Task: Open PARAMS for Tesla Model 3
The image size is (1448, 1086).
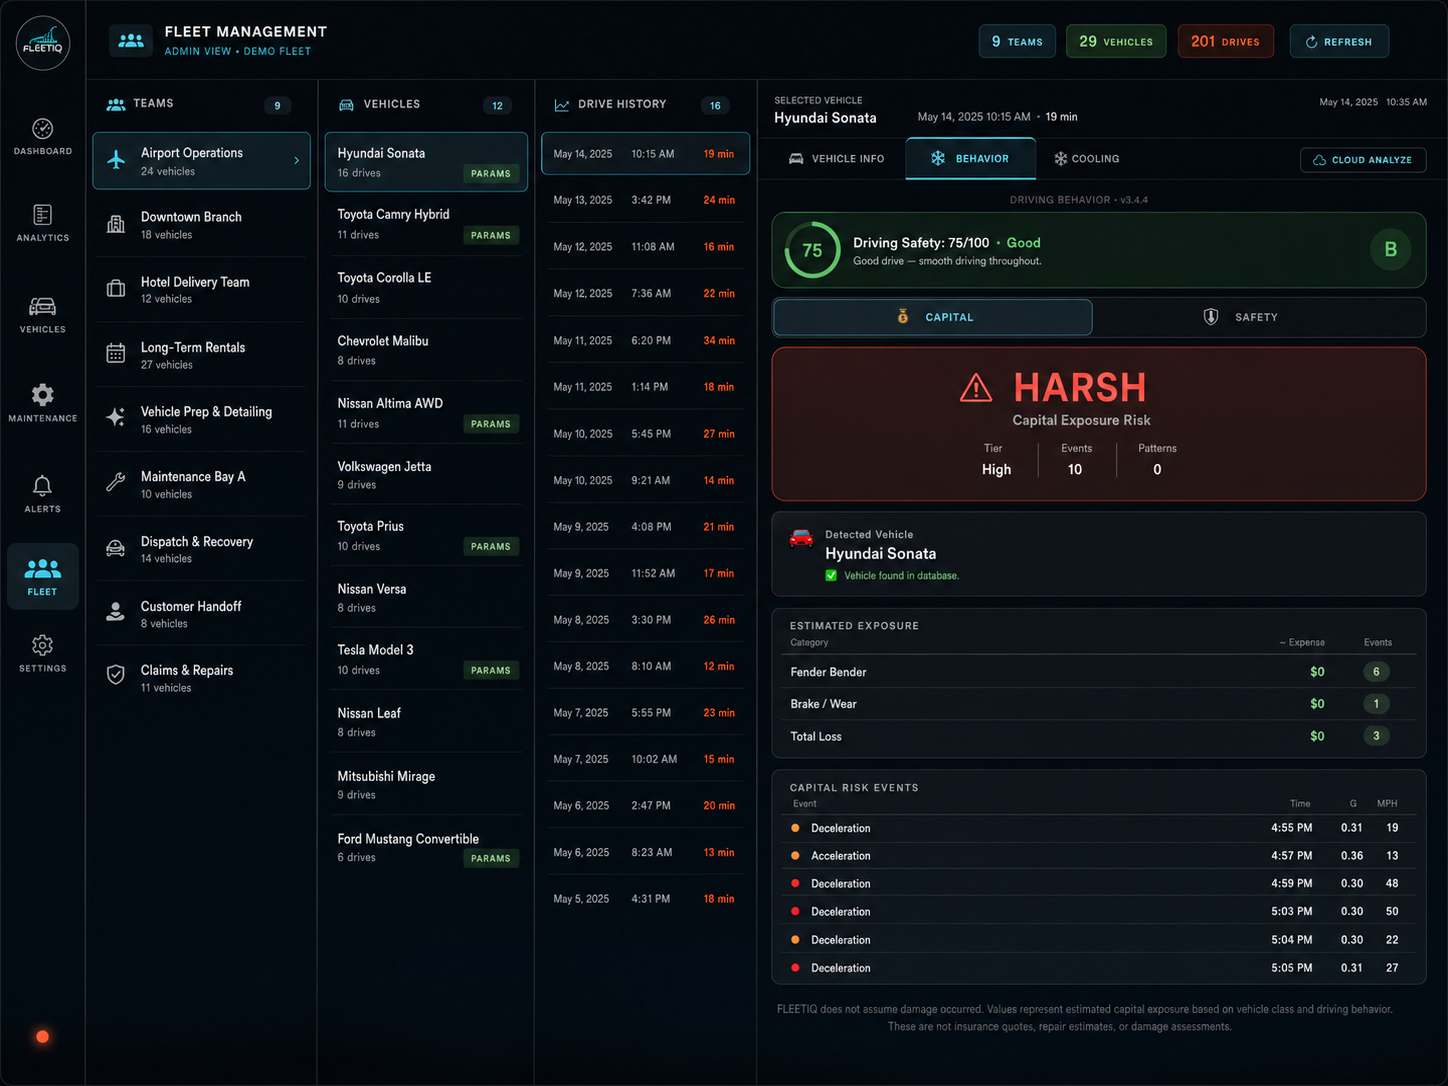Action: point(491,671)
